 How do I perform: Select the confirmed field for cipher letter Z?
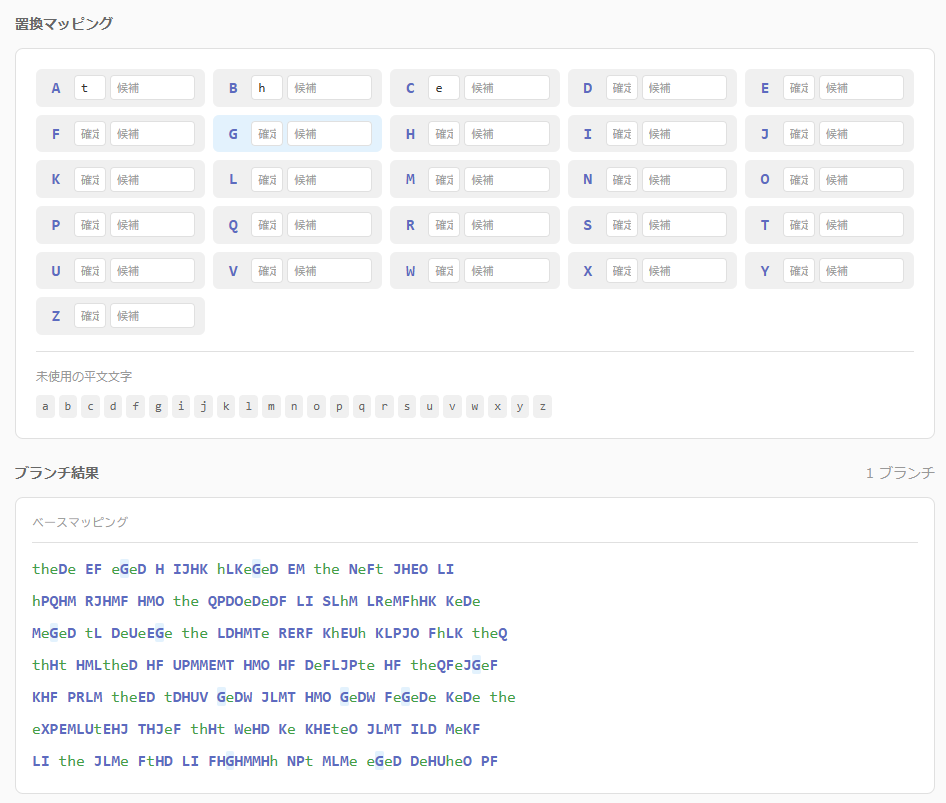[x=90, y=316]
